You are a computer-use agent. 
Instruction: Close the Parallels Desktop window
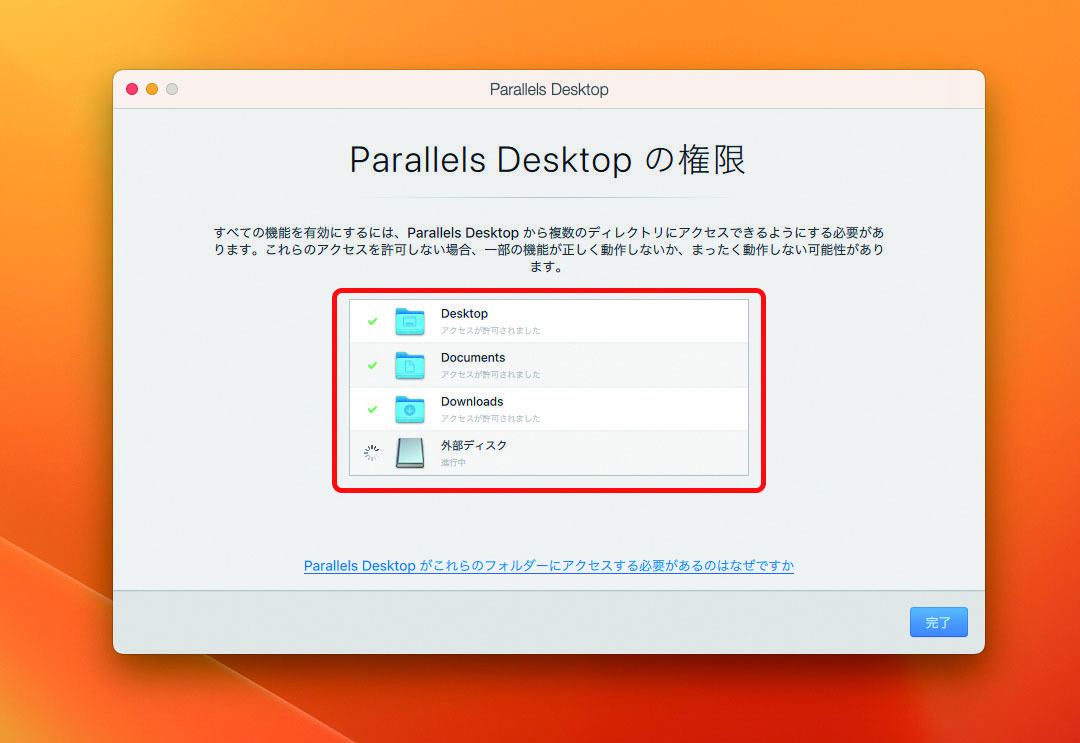pyautogui.click(x=132, y=89)
